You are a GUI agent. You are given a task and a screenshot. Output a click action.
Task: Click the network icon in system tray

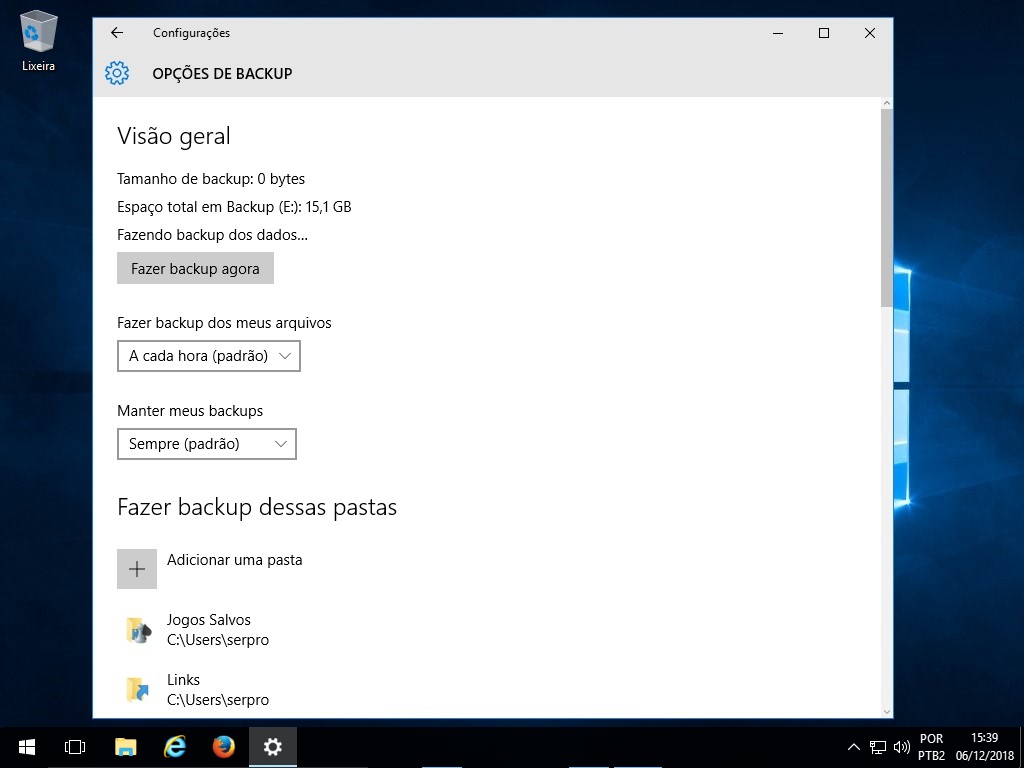878,747
